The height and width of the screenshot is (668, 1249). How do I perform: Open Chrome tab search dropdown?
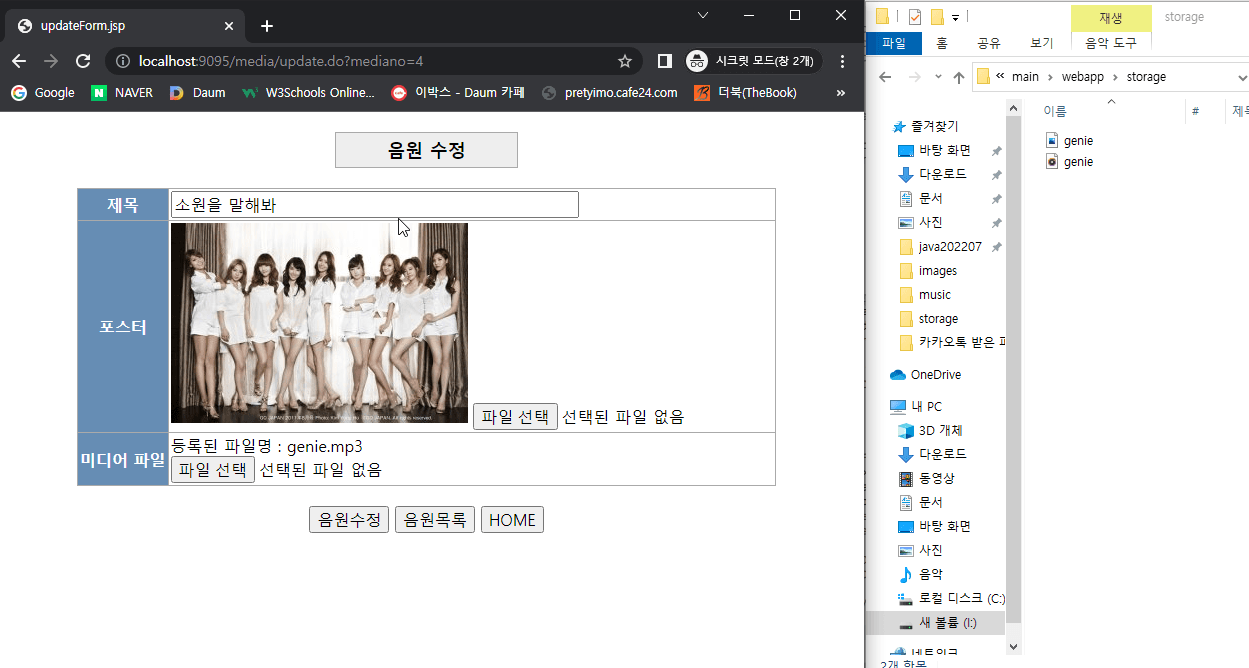click(x=703, y=15)
